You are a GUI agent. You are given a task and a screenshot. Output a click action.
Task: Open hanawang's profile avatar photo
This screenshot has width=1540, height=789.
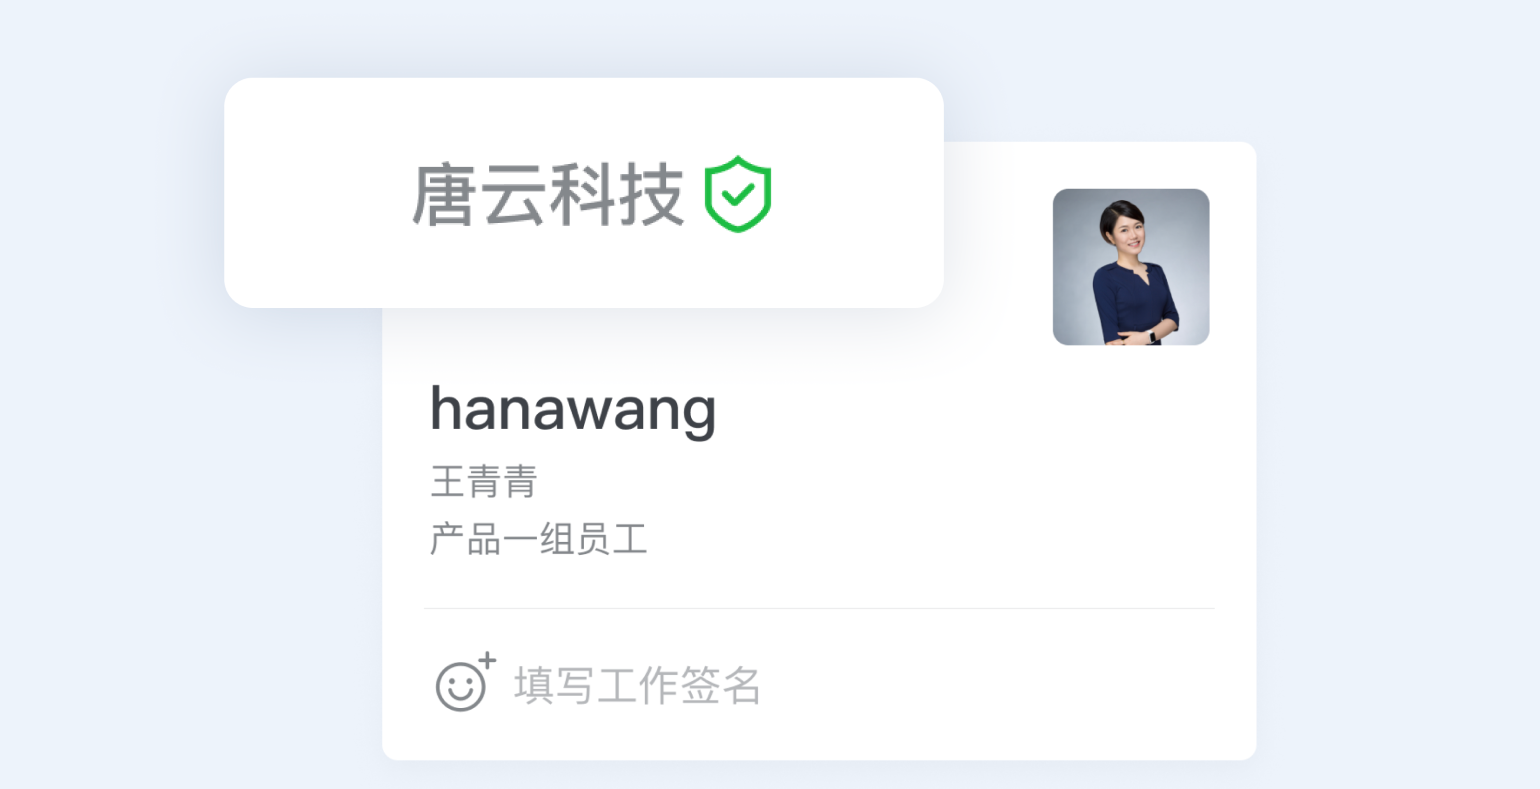point(1131,267)
